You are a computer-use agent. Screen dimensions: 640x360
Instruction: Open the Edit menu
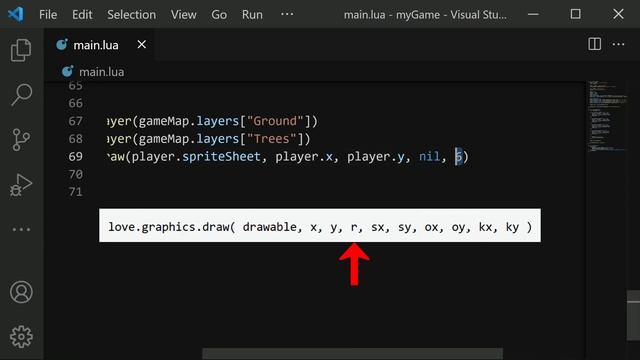[82, 15]
